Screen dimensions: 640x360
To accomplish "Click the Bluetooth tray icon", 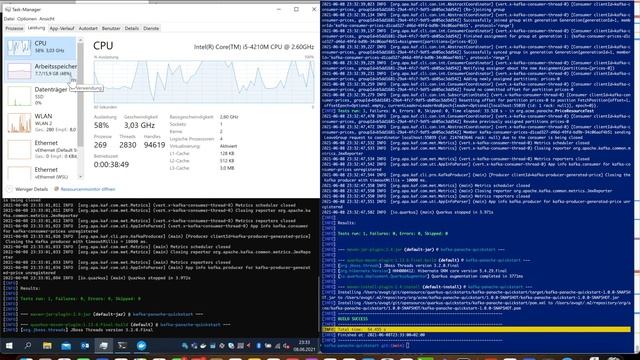I will pyautogui.click(x=259, y=346).
